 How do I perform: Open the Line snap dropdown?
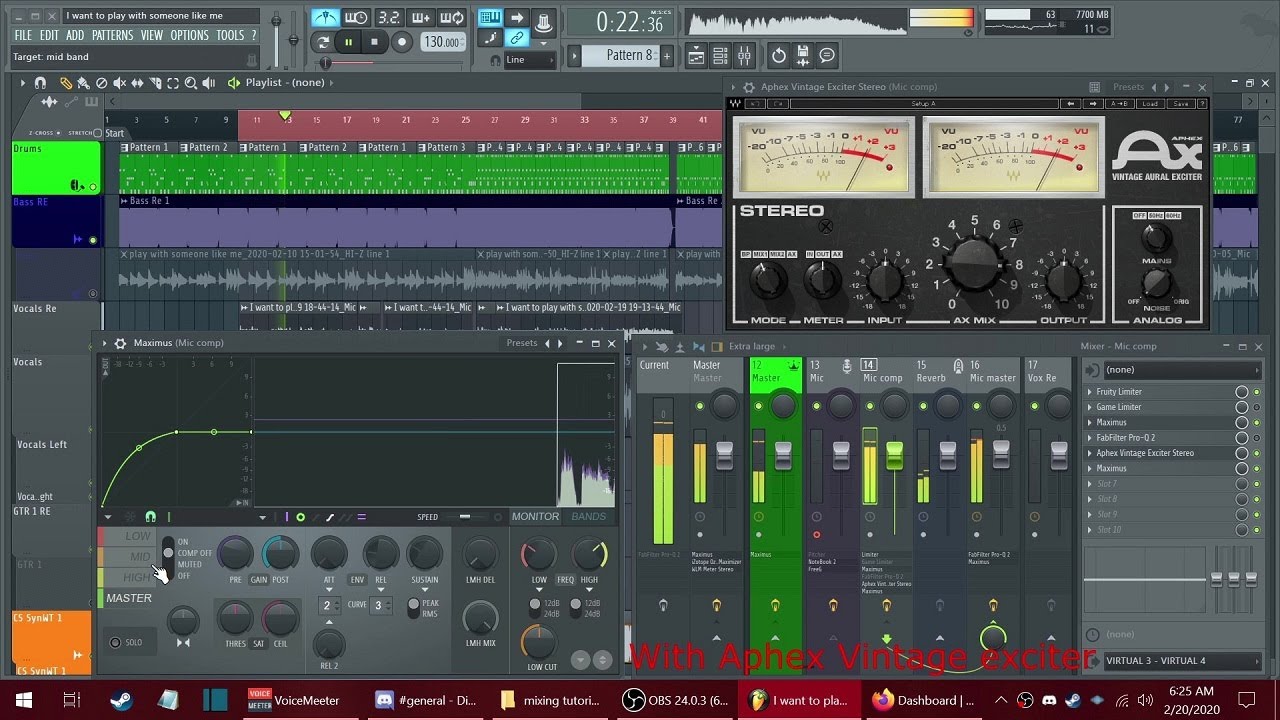529,60
